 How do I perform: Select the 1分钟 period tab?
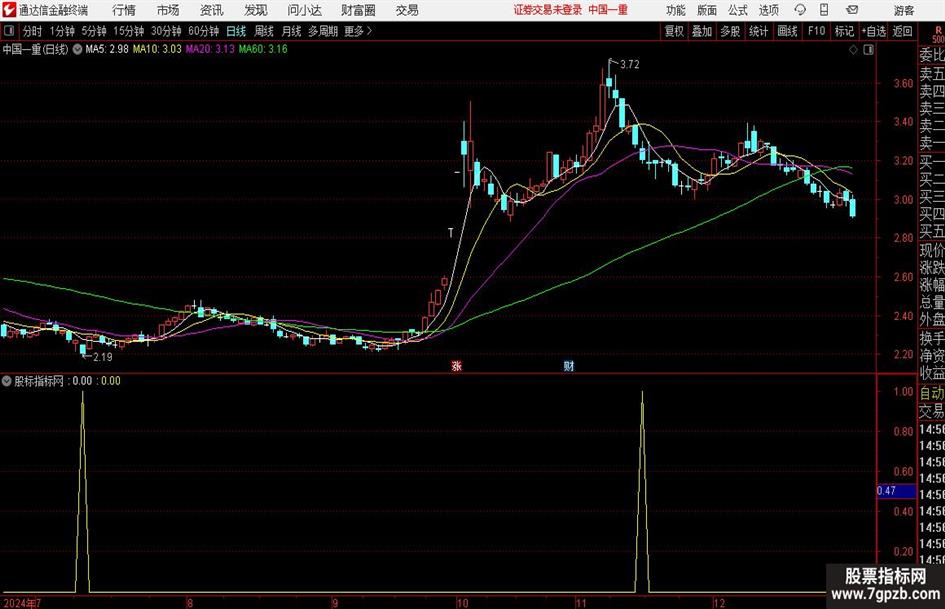62,31
